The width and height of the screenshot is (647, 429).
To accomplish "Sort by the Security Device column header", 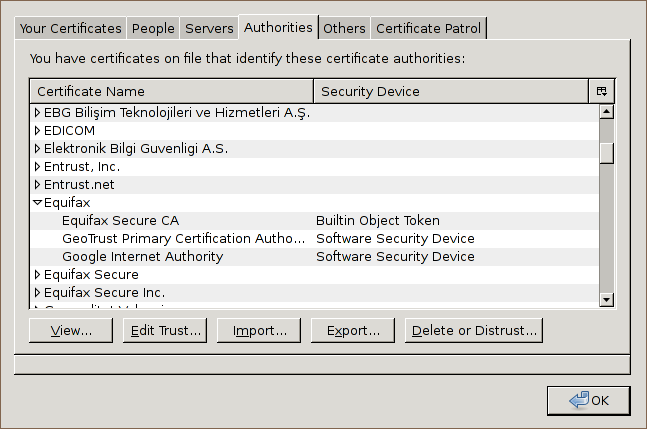I will click(x=451, y=91).
